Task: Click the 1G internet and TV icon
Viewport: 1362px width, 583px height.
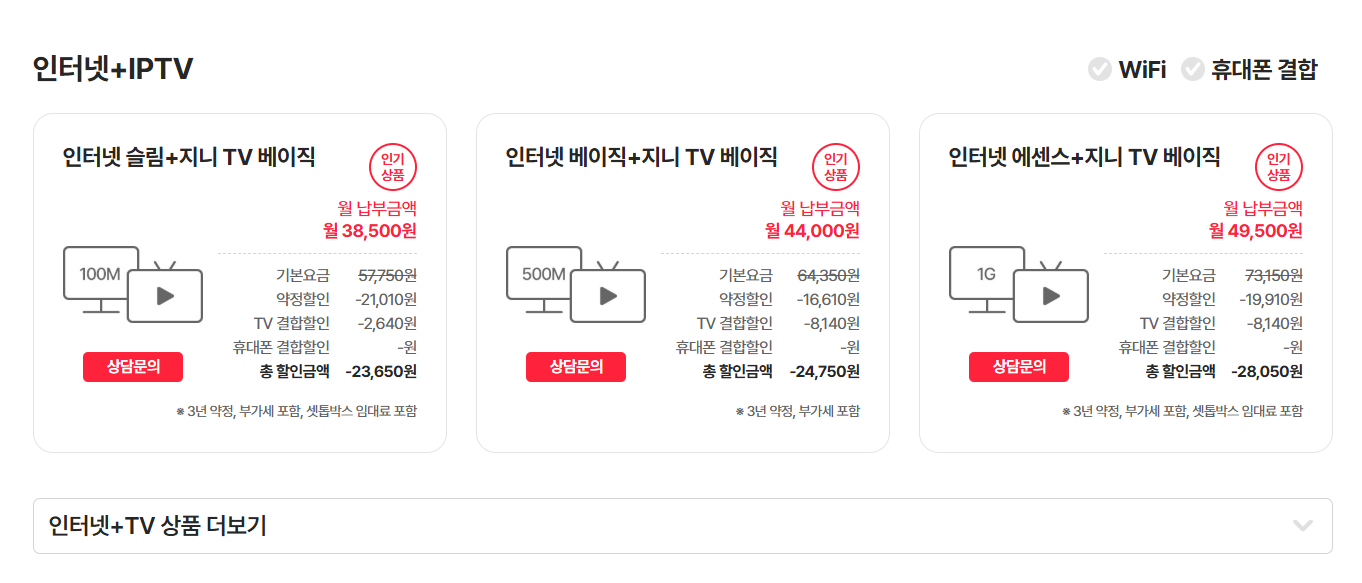Action: click(1019, 284)
